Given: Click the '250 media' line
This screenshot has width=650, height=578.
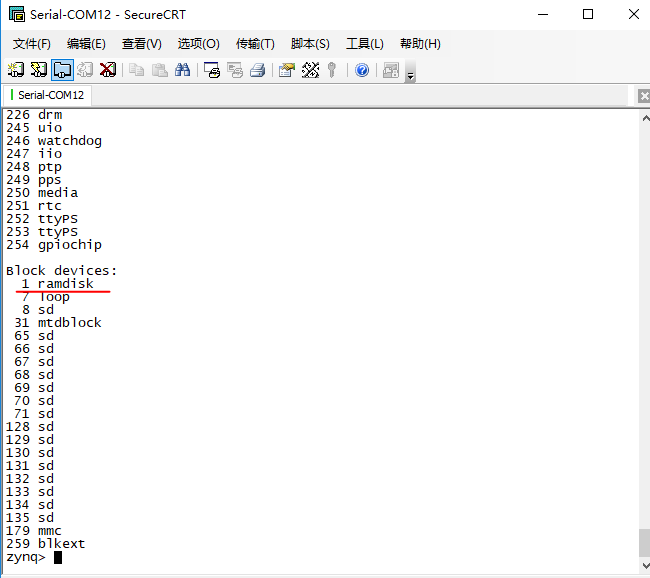Looking at the screenshot, I should tap(42, 193).
